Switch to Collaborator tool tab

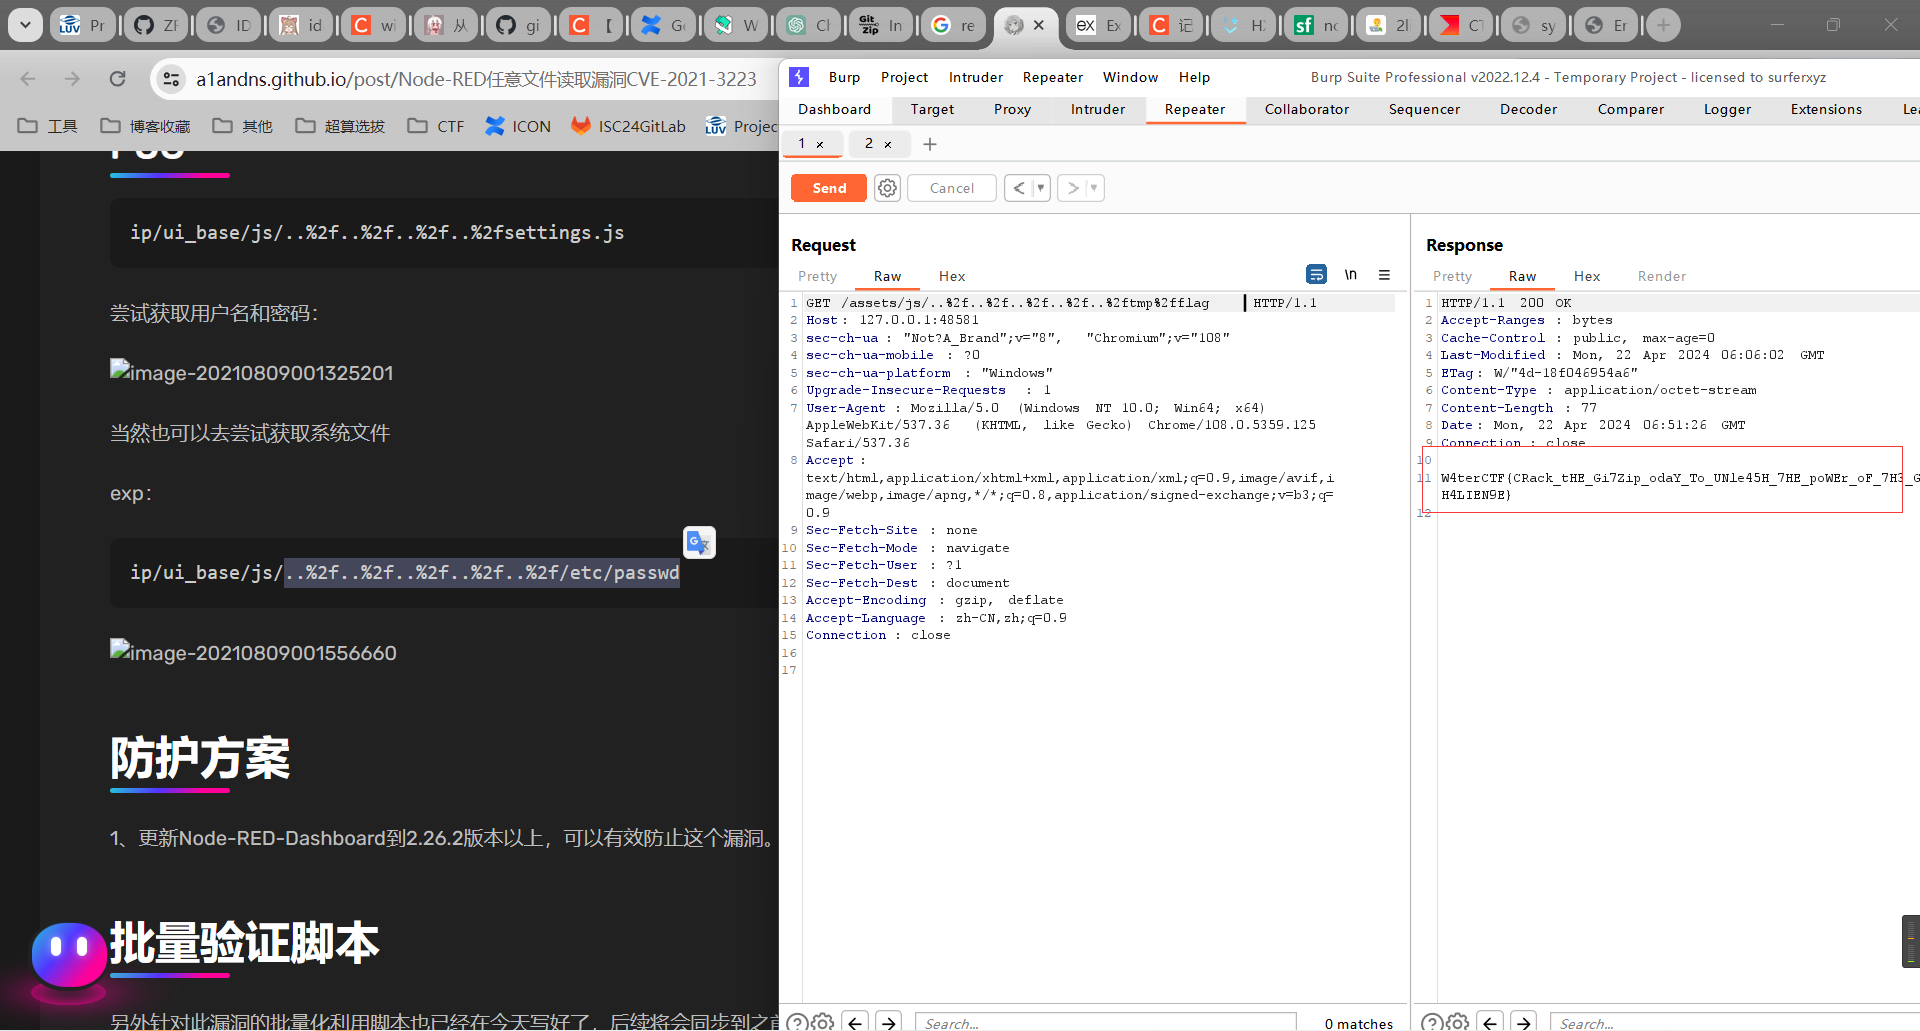coord(1306,109)
